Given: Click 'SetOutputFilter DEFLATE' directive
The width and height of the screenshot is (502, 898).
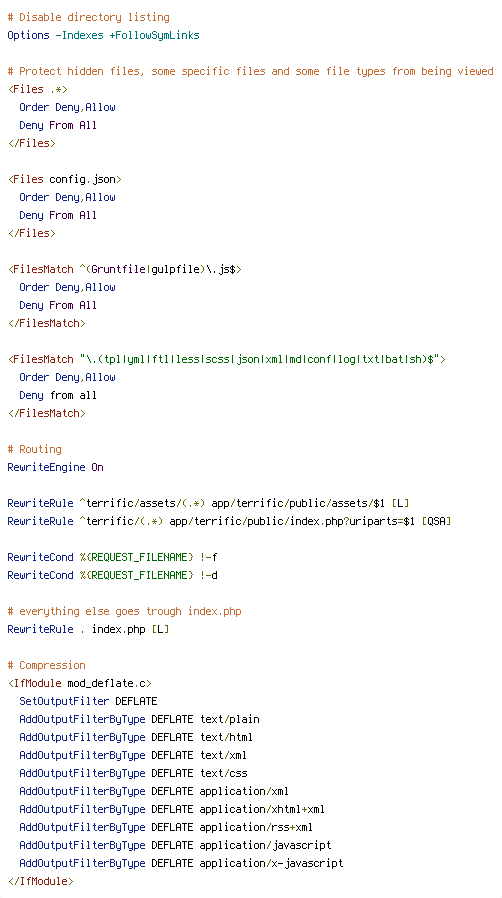Looking at the screenshot, I should (88, 701).
